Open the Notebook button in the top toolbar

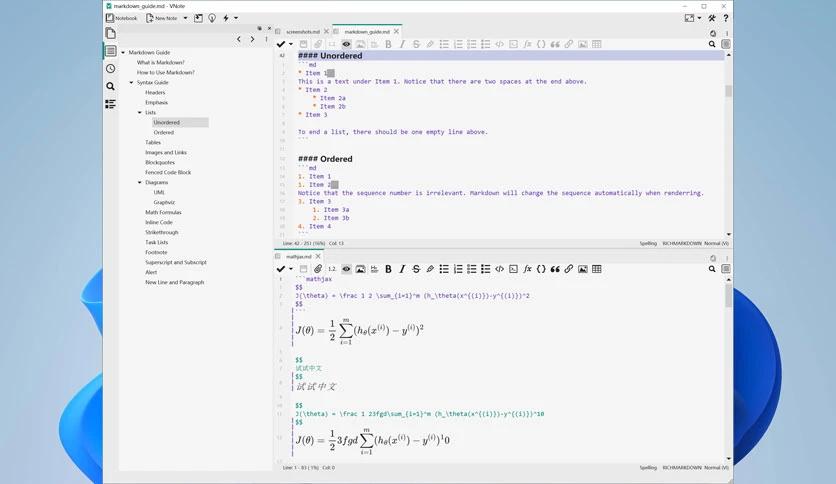[122, 18]
